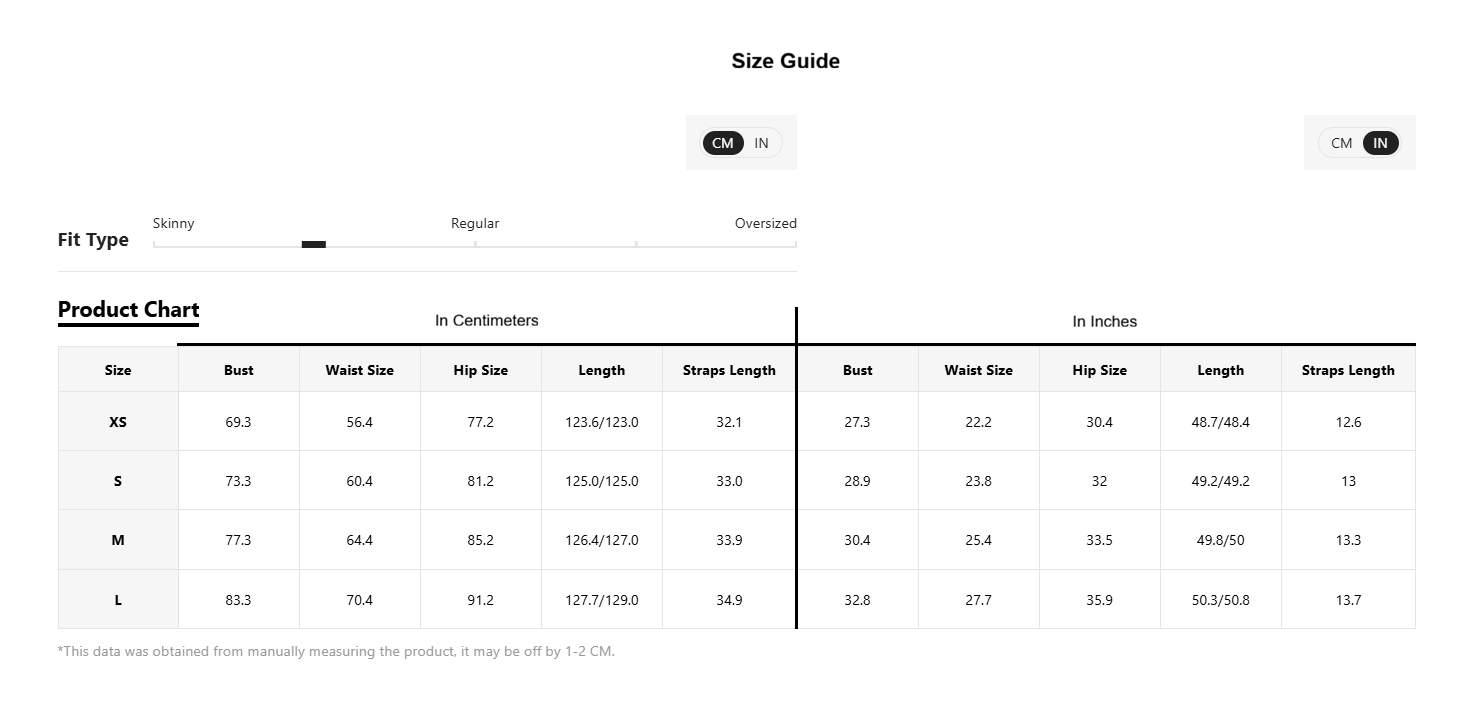The image size is (1476, 702).
Task: Click the Size column header
Action: [118, 370]
